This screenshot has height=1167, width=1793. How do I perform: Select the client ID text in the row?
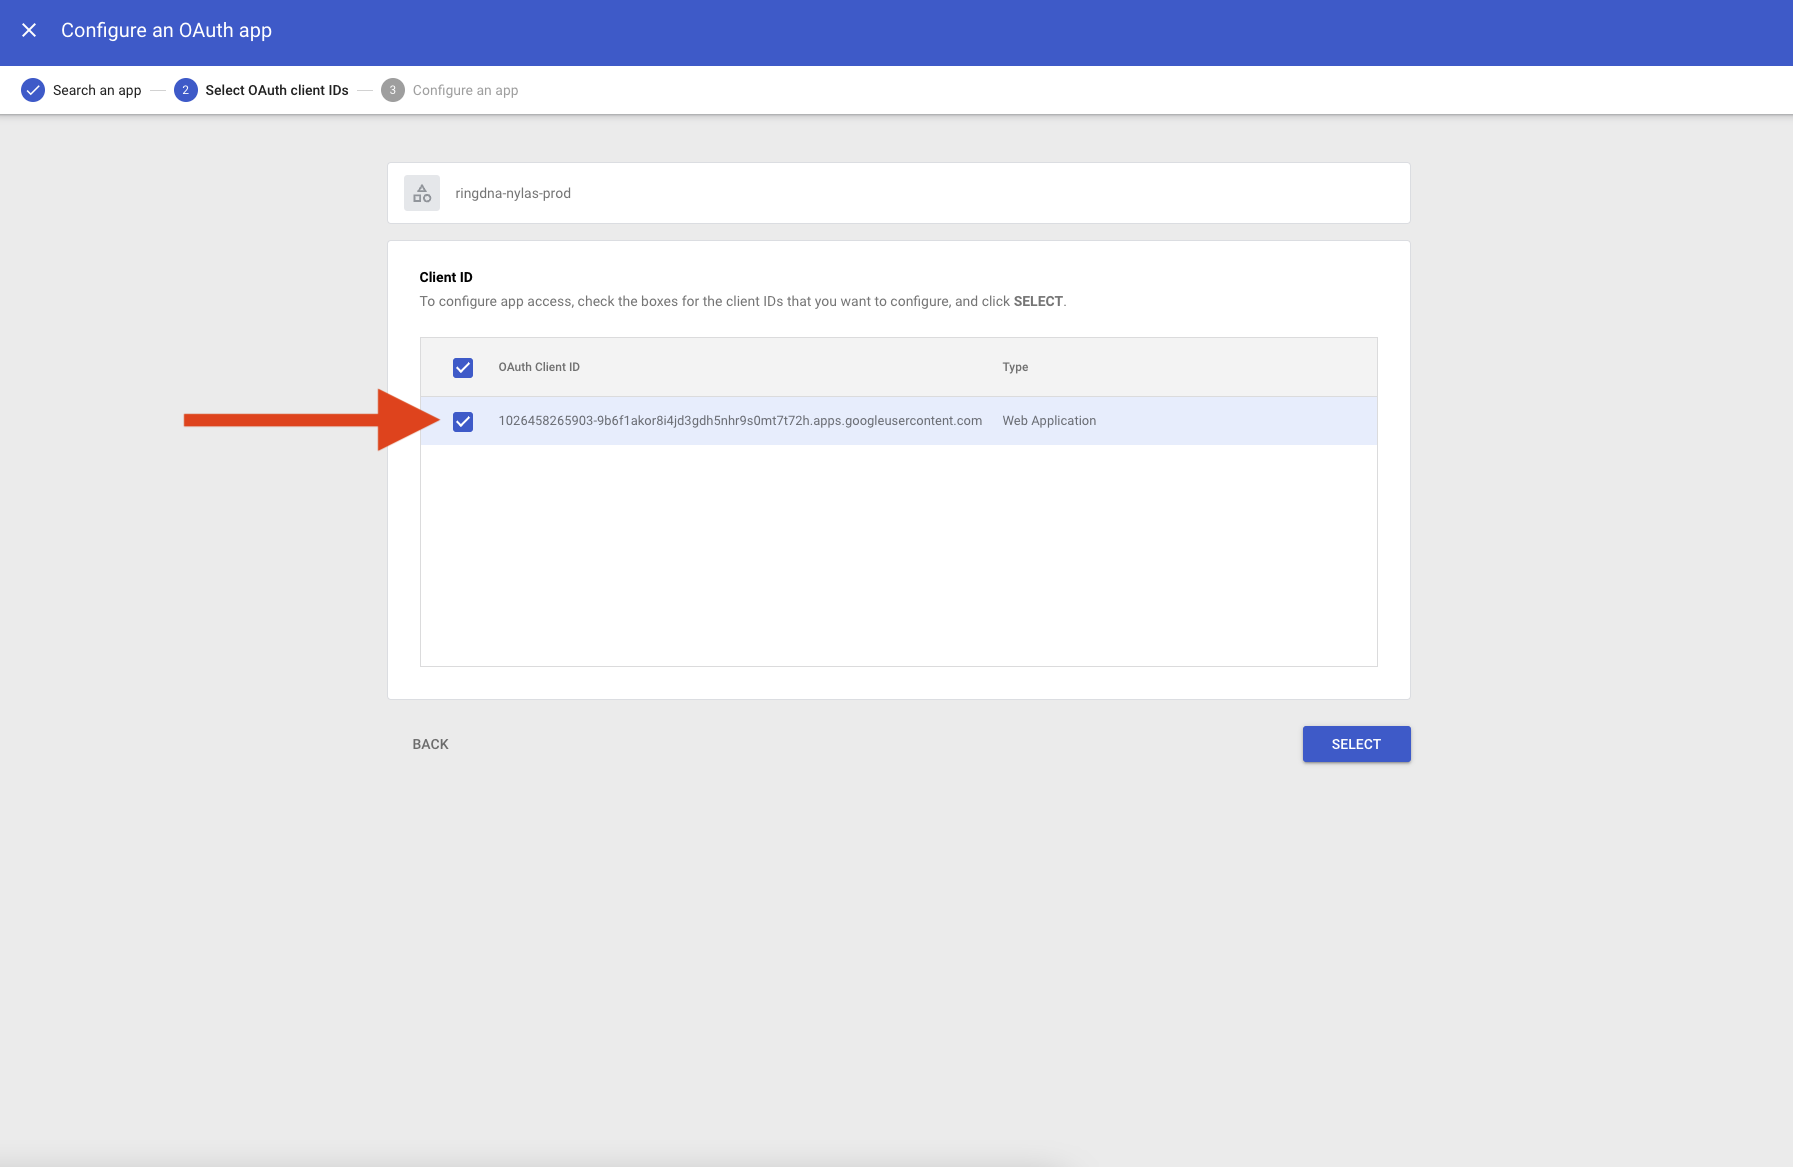pos(740,421)
